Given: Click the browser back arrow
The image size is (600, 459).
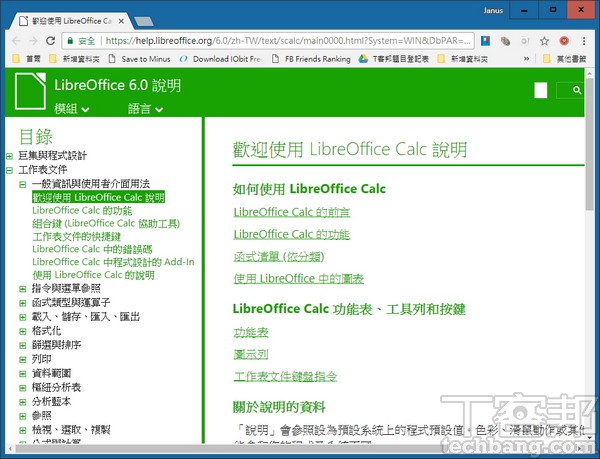Looking at the screenshot, I should (x=16, y=41).
